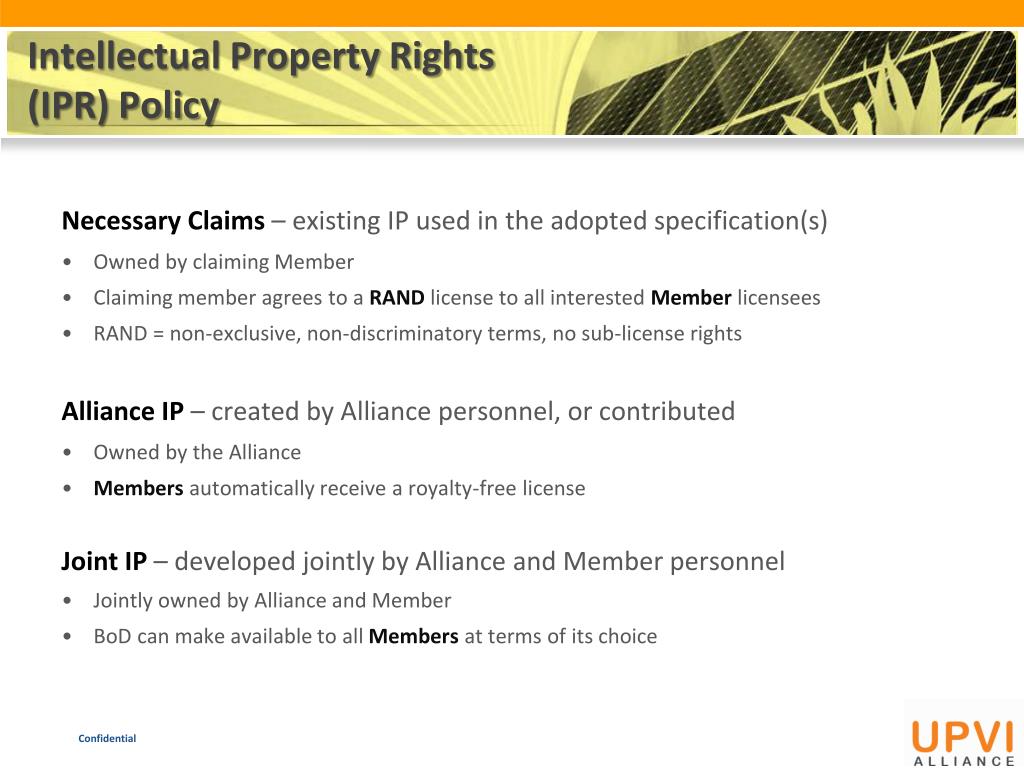Click the solar panel header image
The width and height of the screenshot is (1024, 768).
790,83
